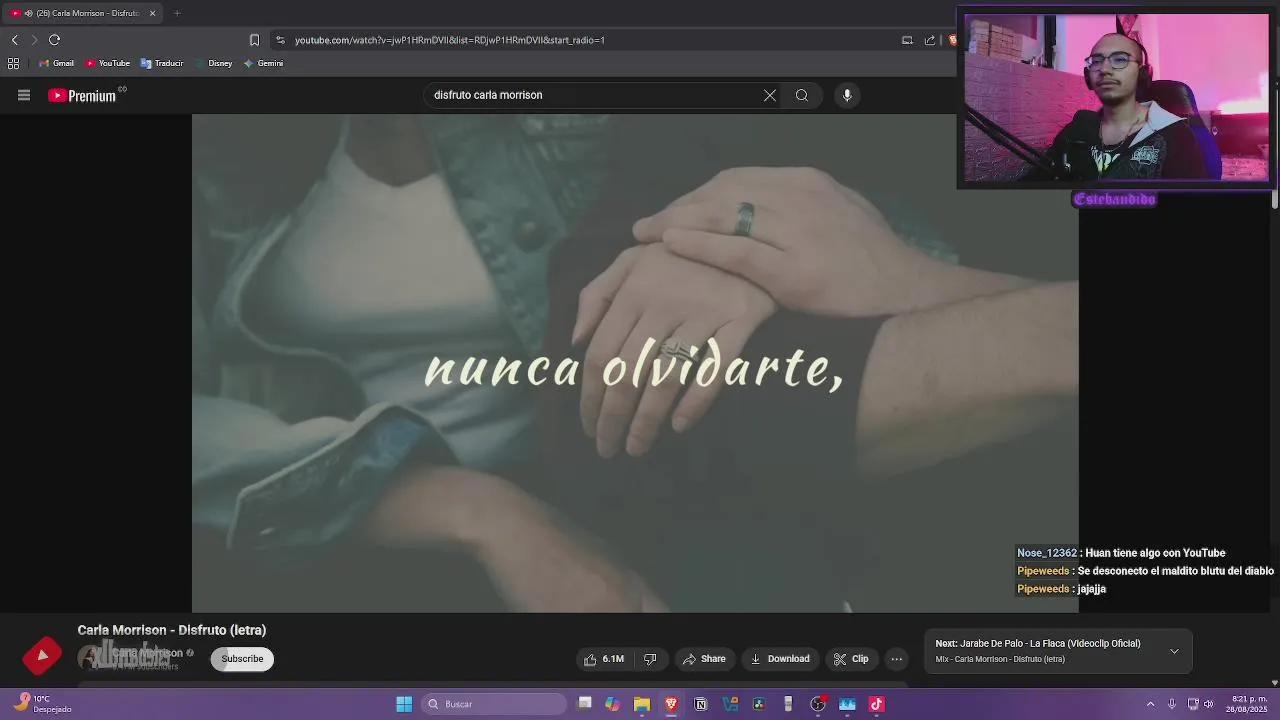This screenshot has height=720, width=1280.
Task: Open Copilot icon in taskbar
Action: click(612, 704)
